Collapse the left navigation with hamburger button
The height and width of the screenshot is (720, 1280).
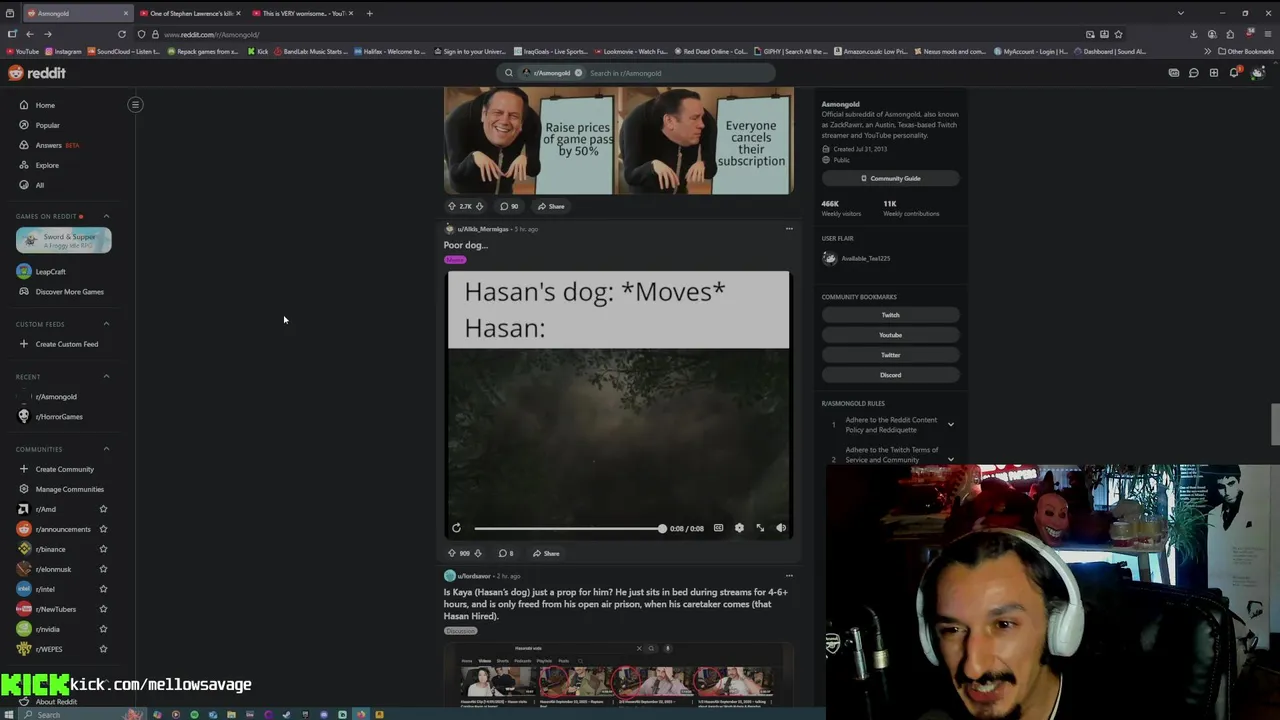coord(135,105)
